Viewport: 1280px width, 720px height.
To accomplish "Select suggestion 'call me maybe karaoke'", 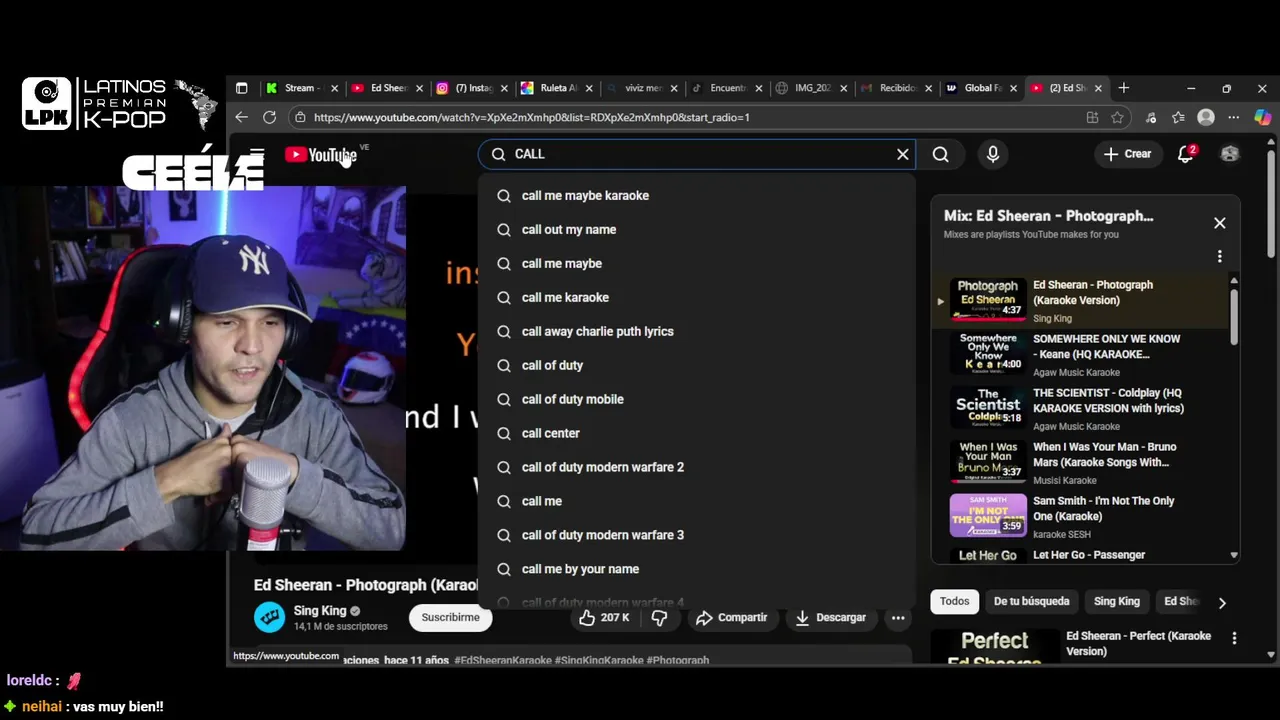I will click(696, 195).
